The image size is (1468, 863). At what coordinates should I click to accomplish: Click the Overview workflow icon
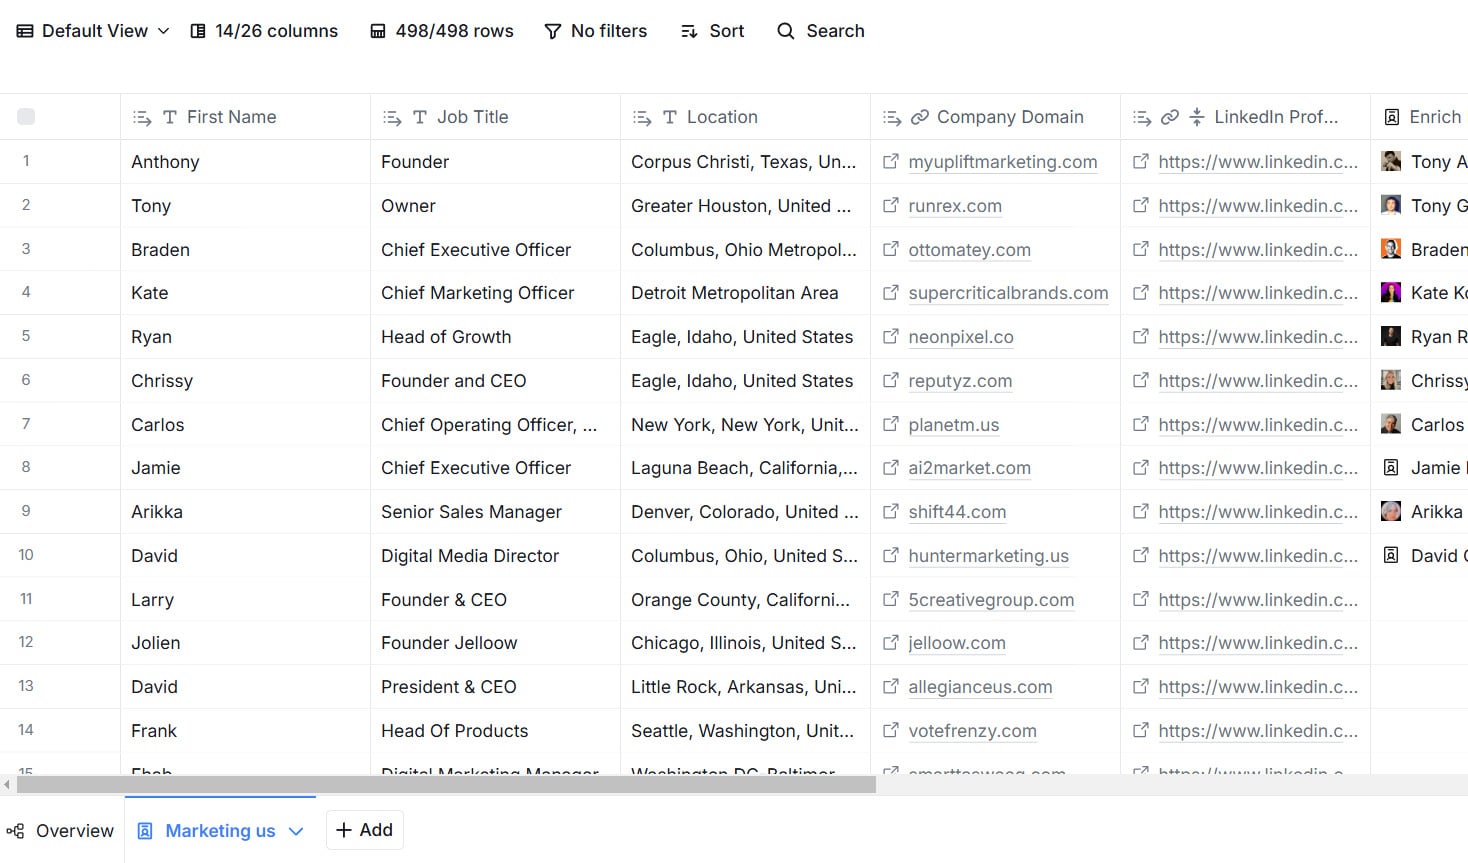click(15, 831)
